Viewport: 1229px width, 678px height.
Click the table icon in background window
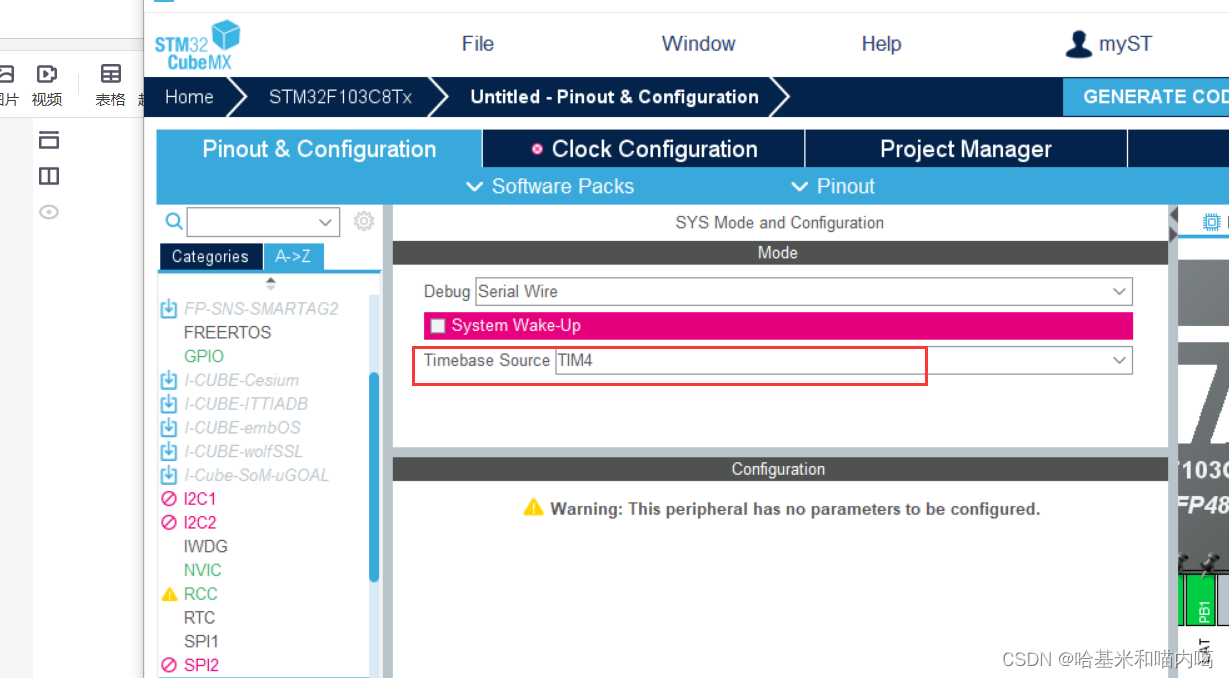111,74
